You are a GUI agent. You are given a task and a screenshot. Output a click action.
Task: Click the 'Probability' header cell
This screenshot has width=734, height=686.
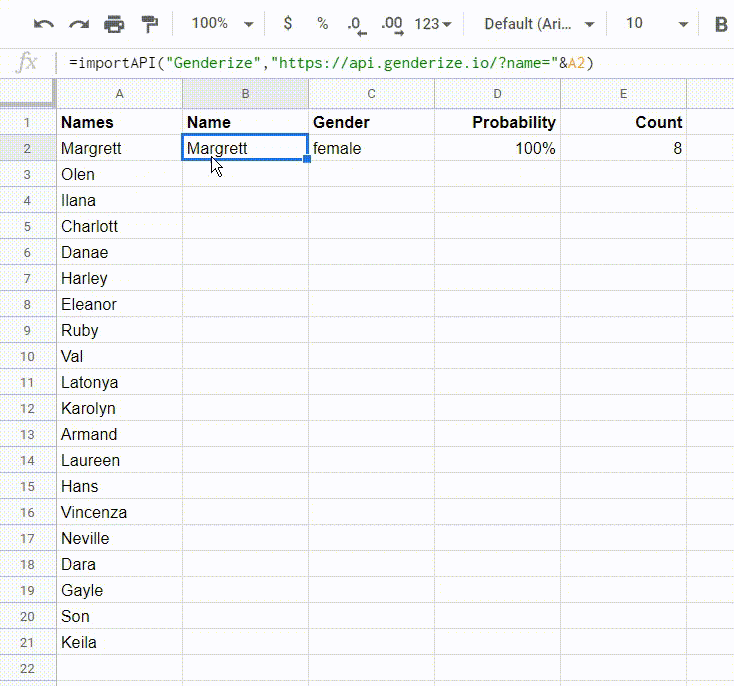pyautogui.click(x=497, y=122)
